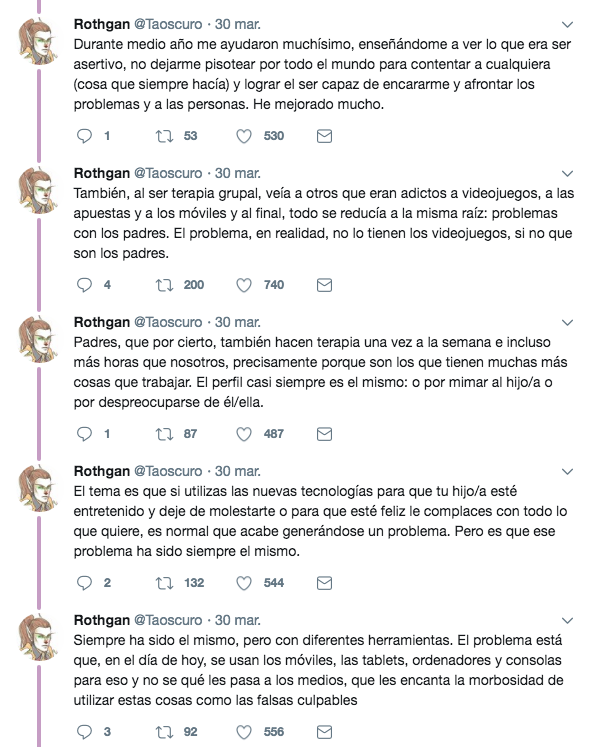Viewport: 596px width, 747px height.
Task: Retweet the tweet with 200 retweets
Action: point(164,285)
